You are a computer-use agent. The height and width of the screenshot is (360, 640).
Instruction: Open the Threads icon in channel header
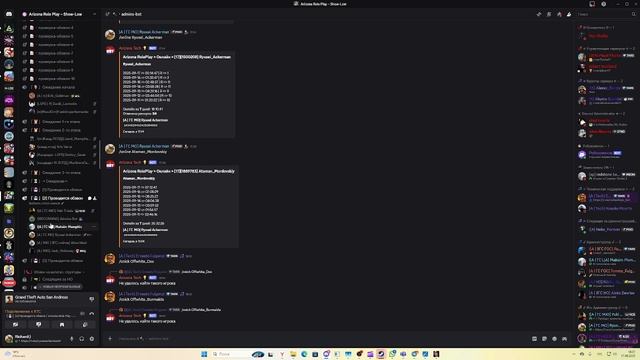pos(539,14)
